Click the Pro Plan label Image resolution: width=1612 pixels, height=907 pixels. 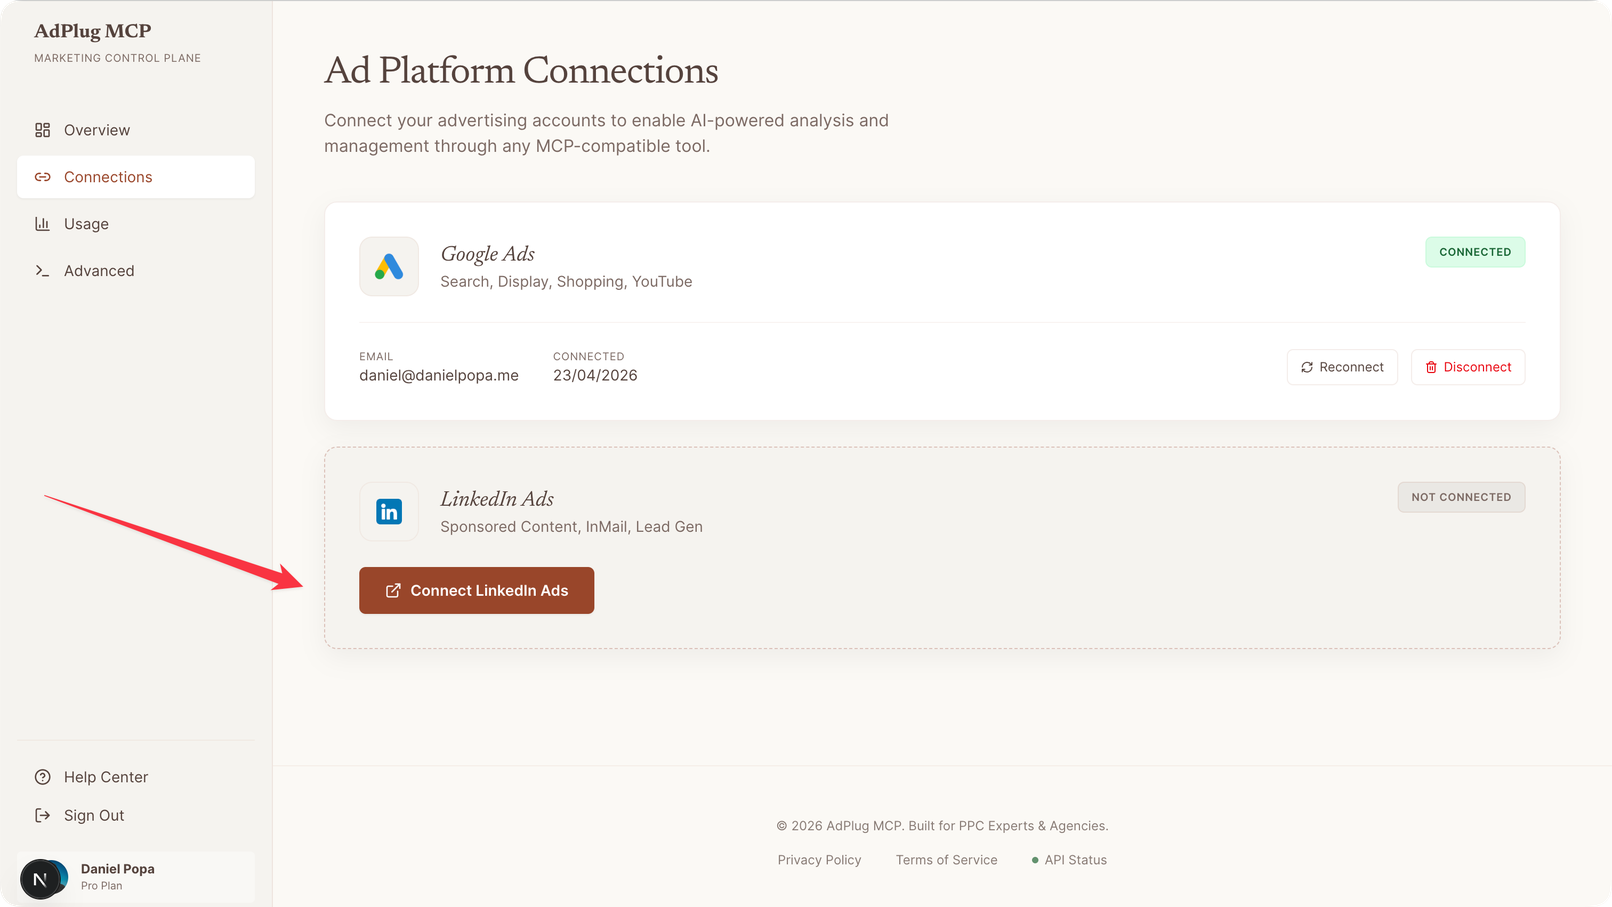click(x=102, y=886)
